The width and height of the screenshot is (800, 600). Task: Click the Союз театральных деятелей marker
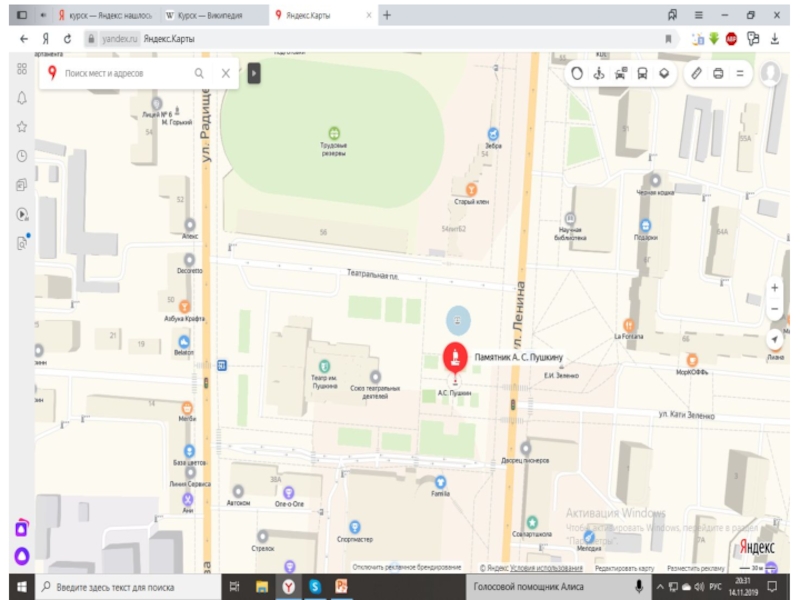click(376, 377)
